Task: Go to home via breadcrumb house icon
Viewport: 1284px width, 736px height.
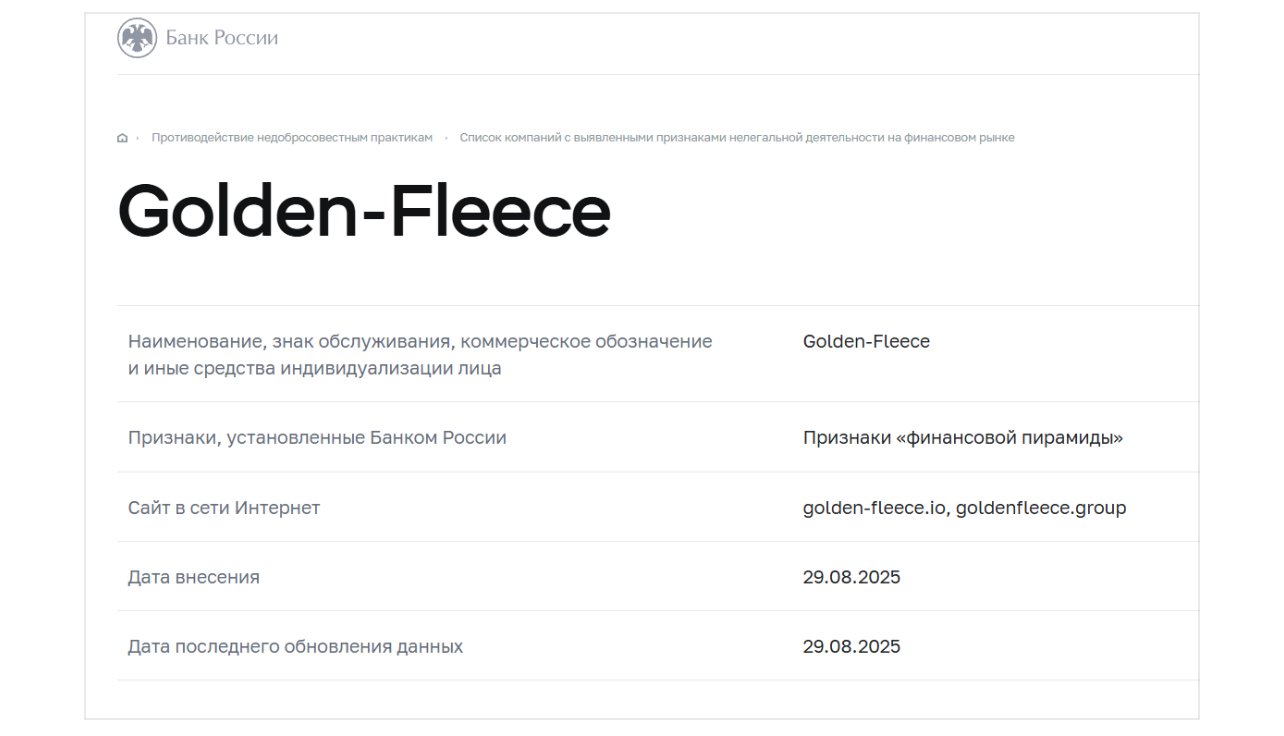Action: tap(122, 138)
